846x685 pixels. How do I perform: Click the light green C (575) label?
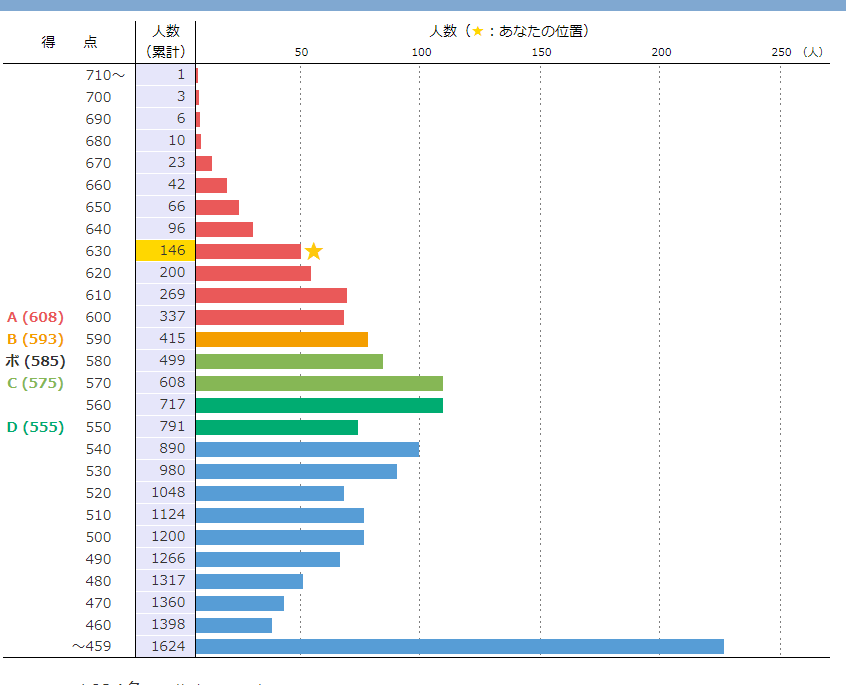point(35,383)
